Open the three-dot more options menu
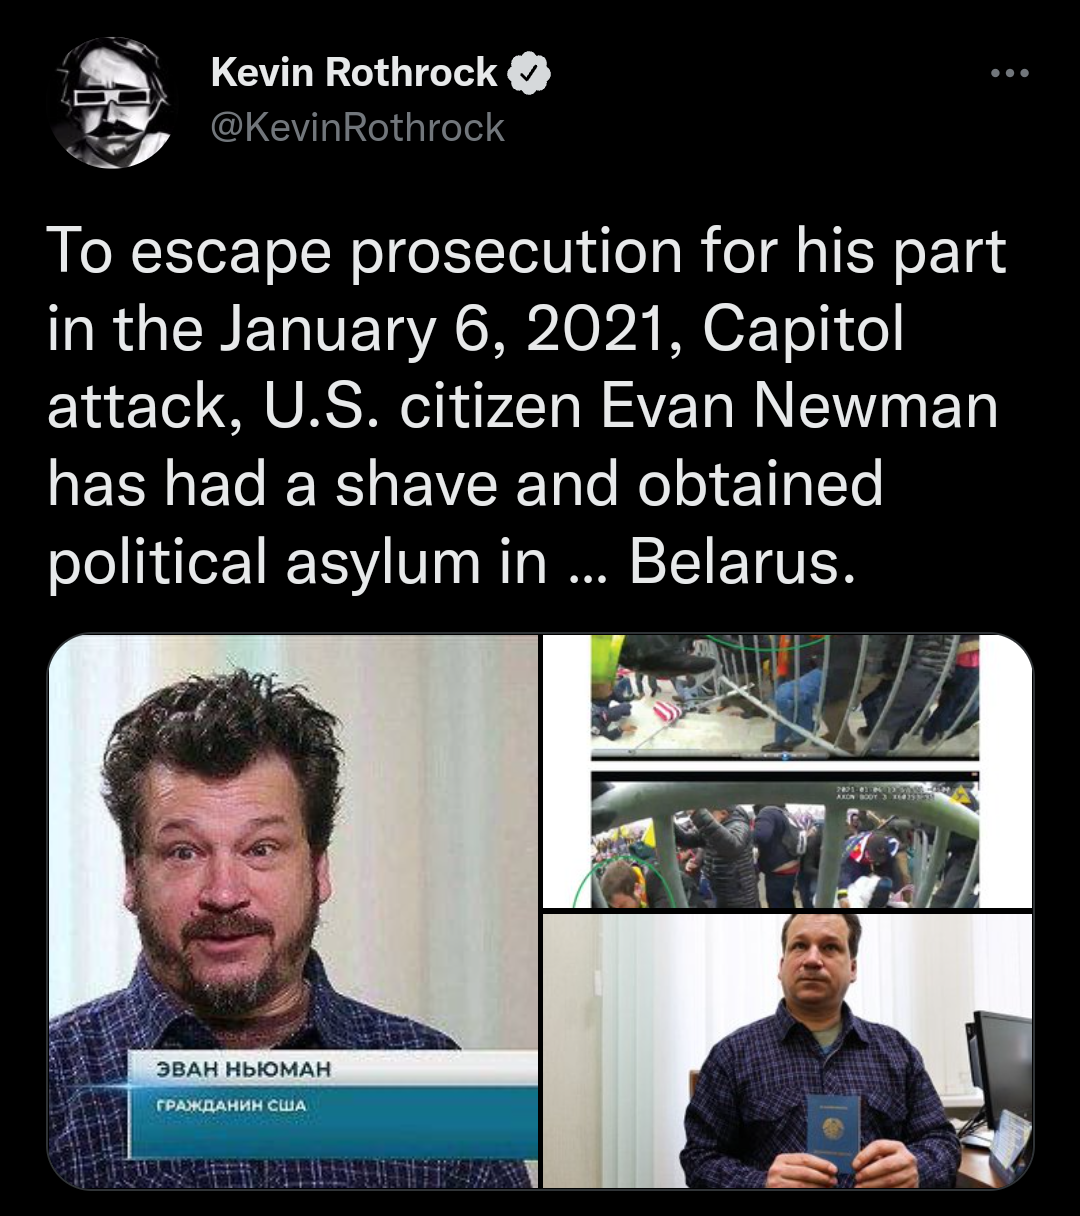Viewport: 1080px width, 1216px height. pyautogui.click(x=1009, y=74)
